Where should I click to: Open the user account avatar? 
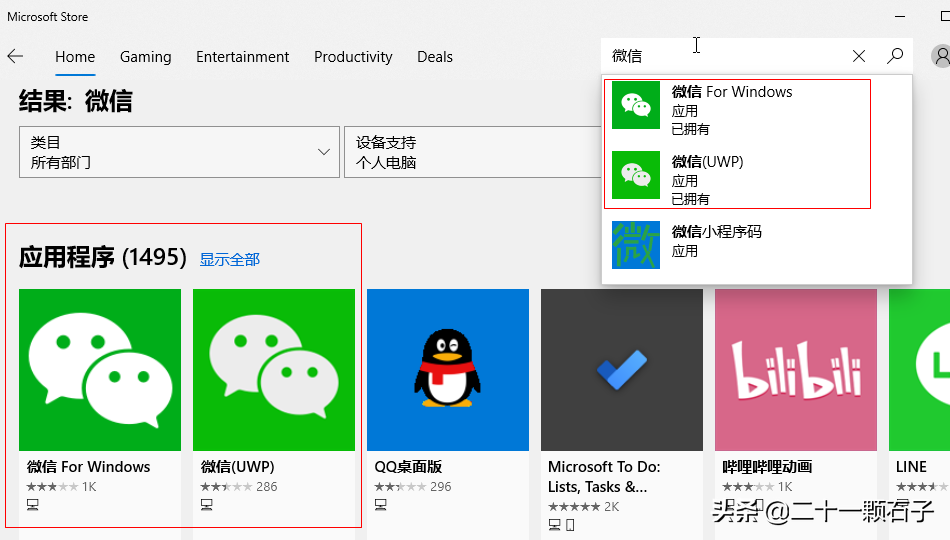[x=942, y=56]
